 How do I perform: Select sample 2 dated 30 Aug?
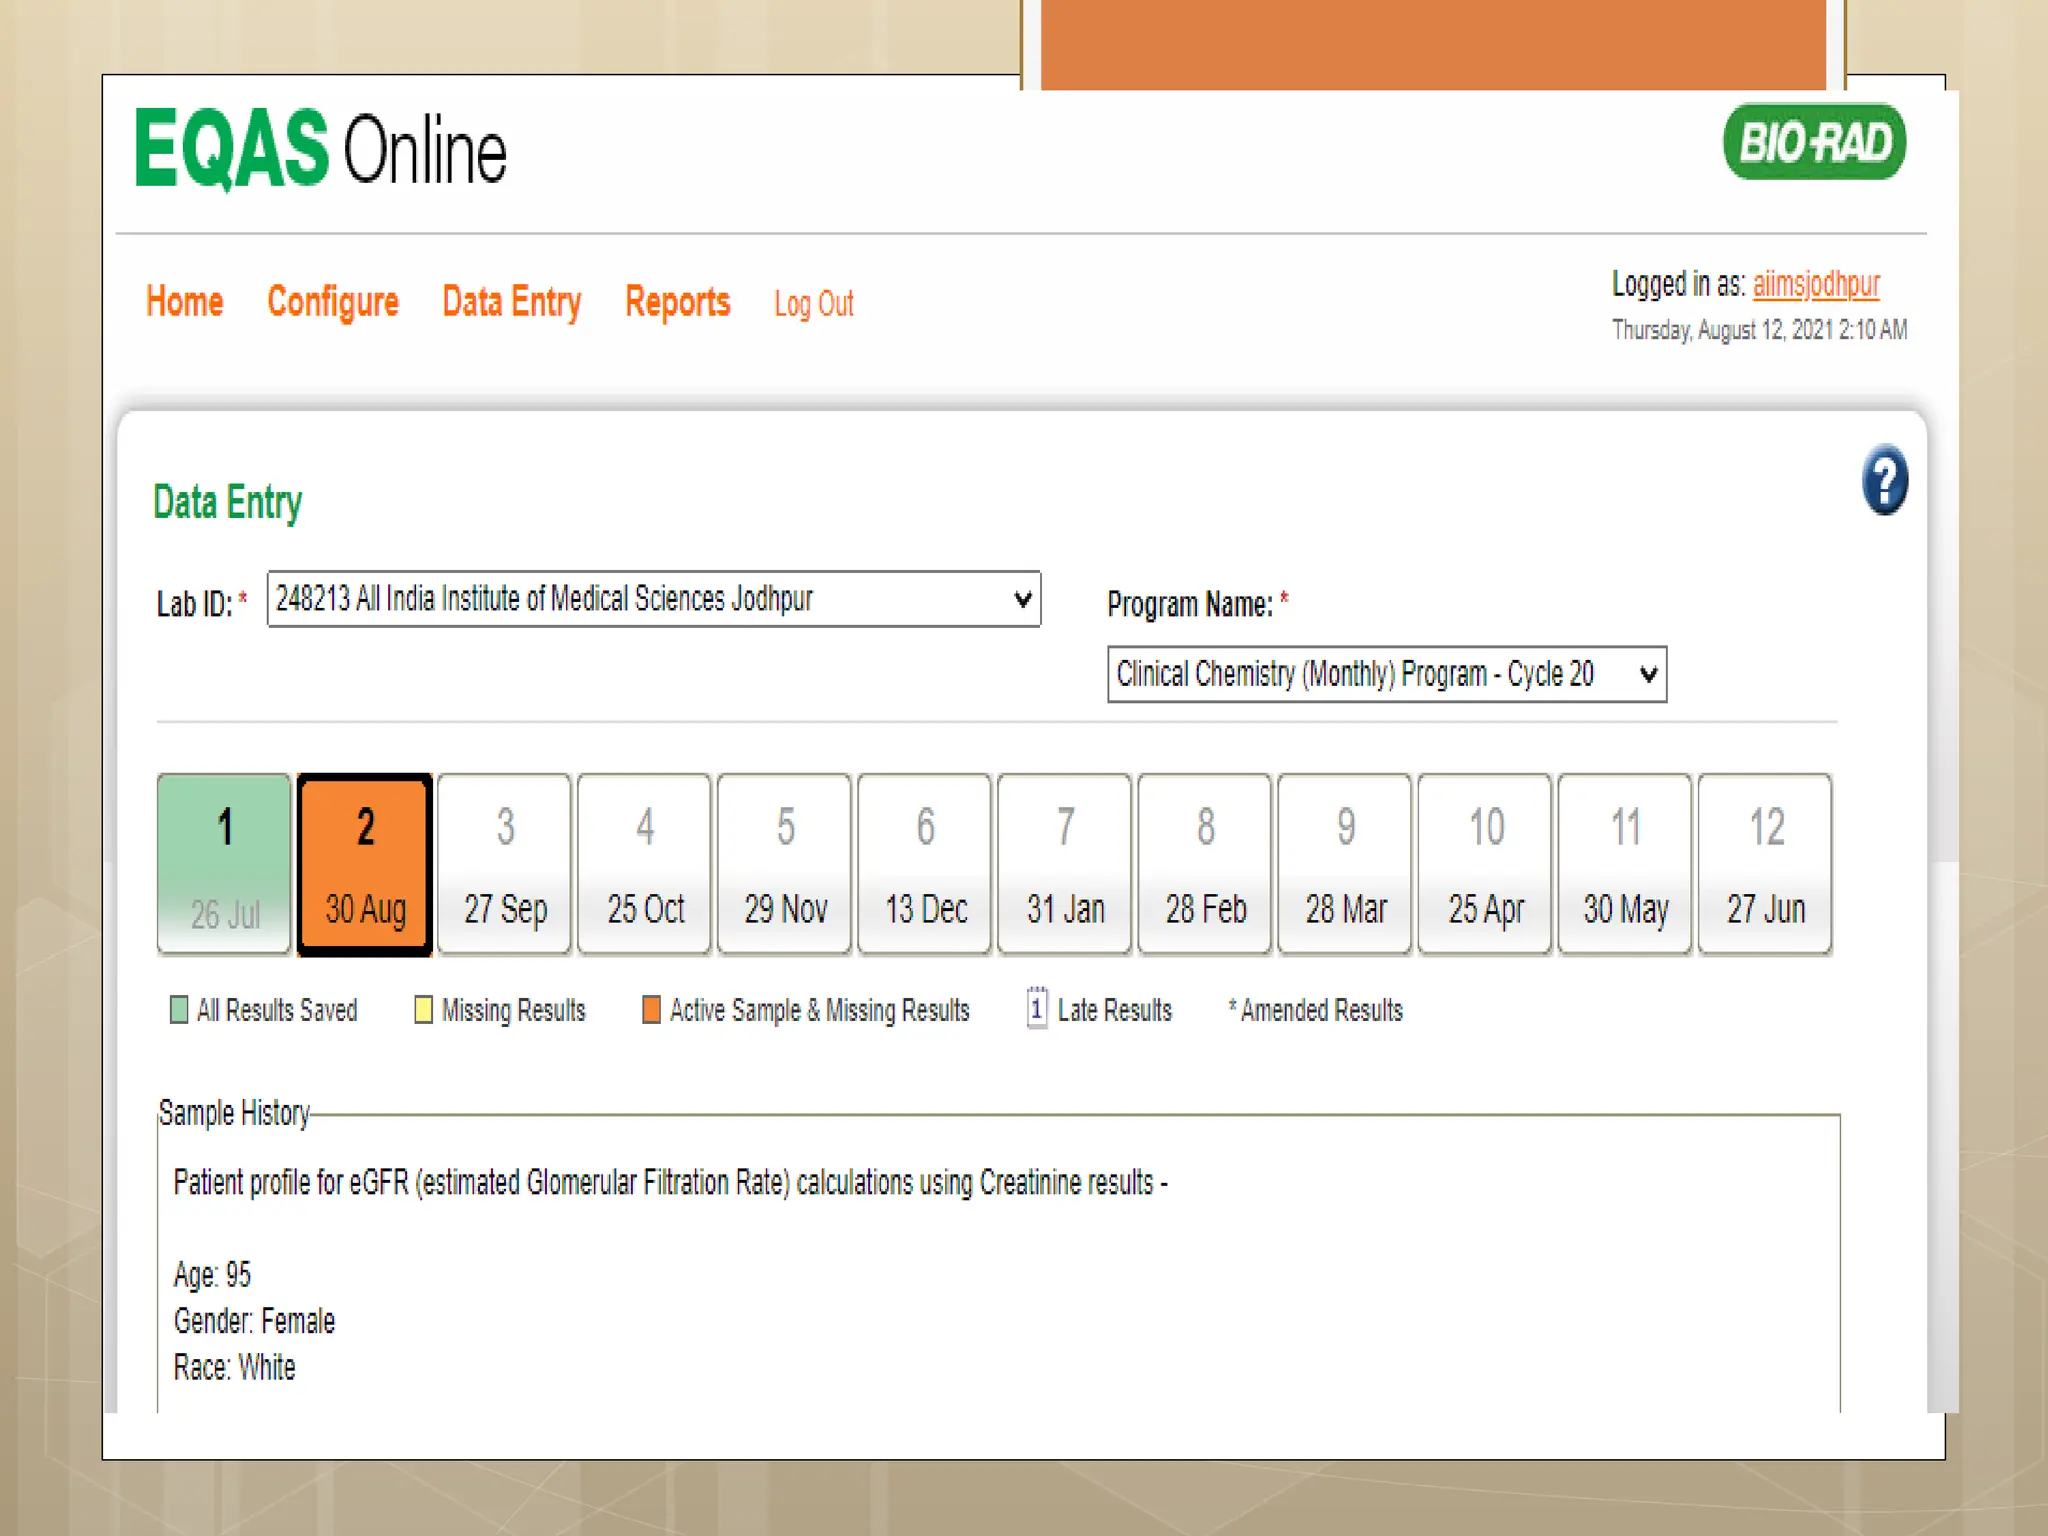(365, 863)
